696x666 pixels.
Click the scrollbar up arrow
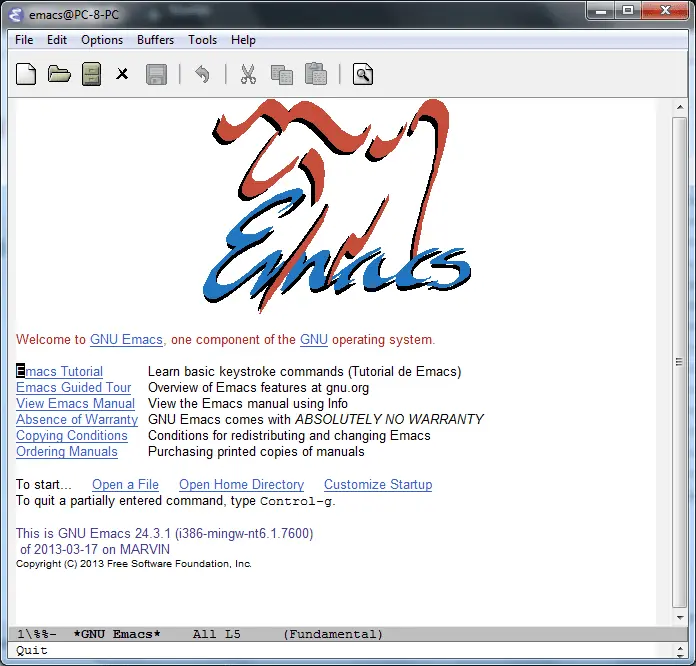pos(680,107)
